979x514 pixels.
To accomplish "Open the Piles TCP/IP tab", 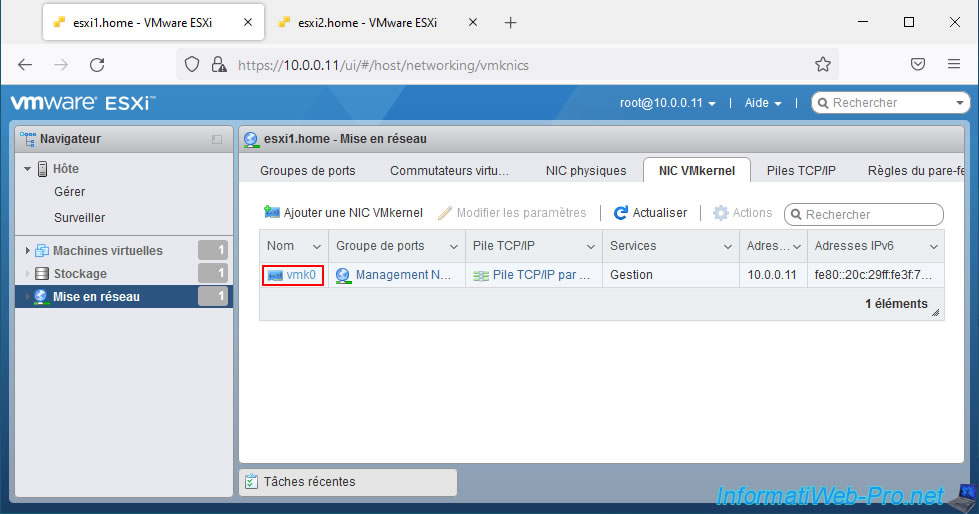I will [x=801, y=171].
